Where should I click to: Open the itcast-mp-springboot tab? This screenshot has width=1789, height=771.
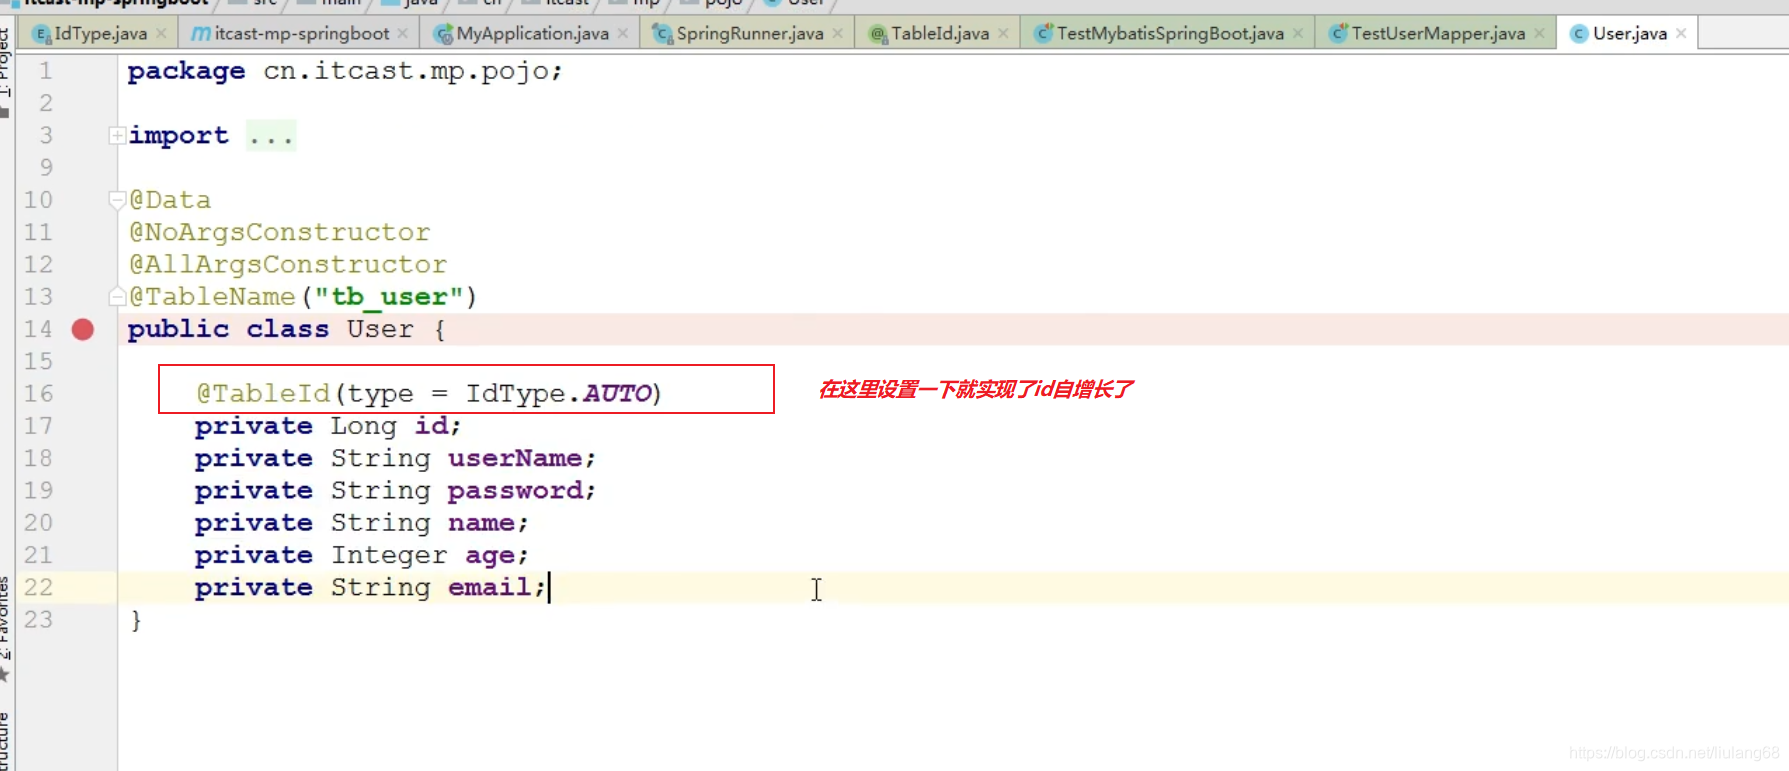[x=301, y=33]
